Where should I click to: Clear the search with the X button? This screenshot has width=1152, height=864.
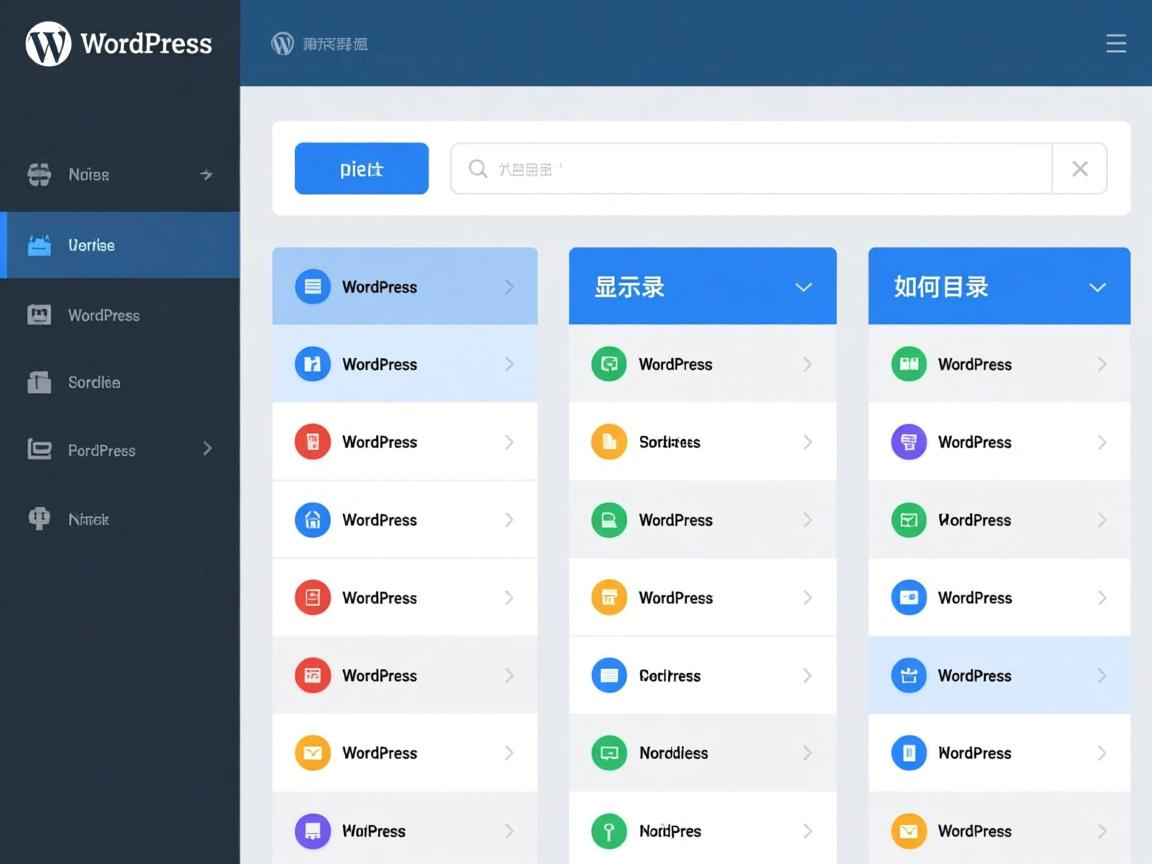pos(1080,168)
